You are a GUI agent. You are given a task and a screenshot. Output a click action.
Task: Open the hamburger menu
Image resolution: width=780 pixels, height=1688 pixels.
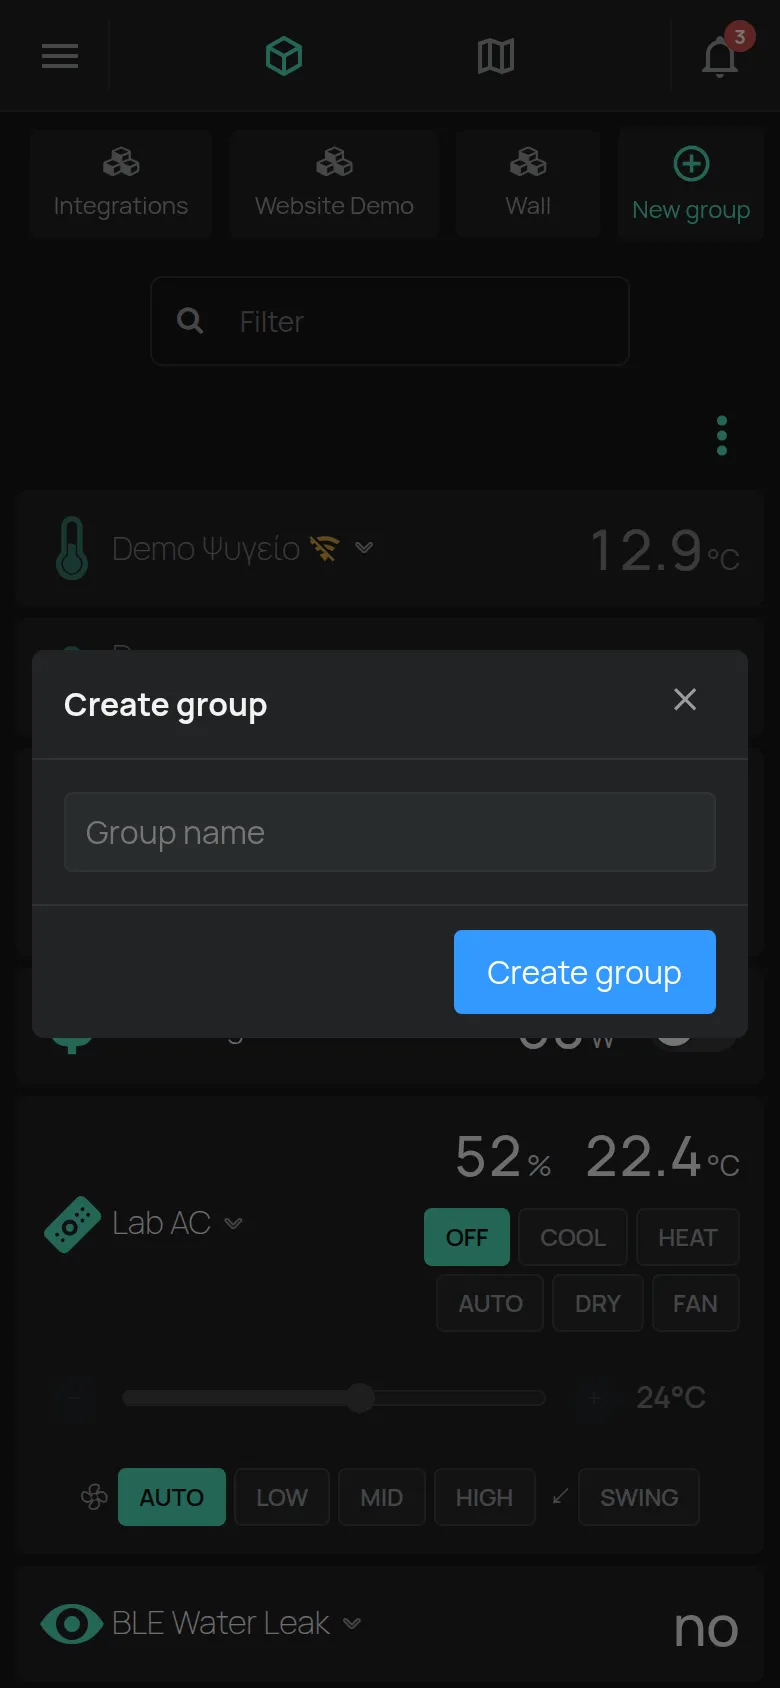tap(60, 56)
